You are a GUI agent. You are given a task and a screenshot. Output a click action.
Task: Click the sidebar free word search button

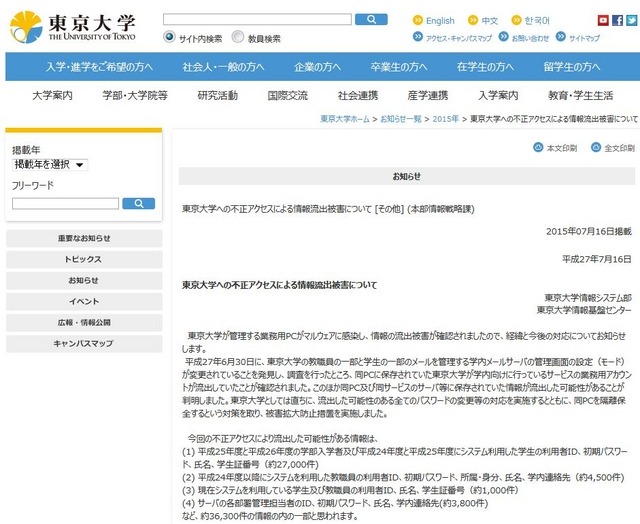tap(138, 203)
